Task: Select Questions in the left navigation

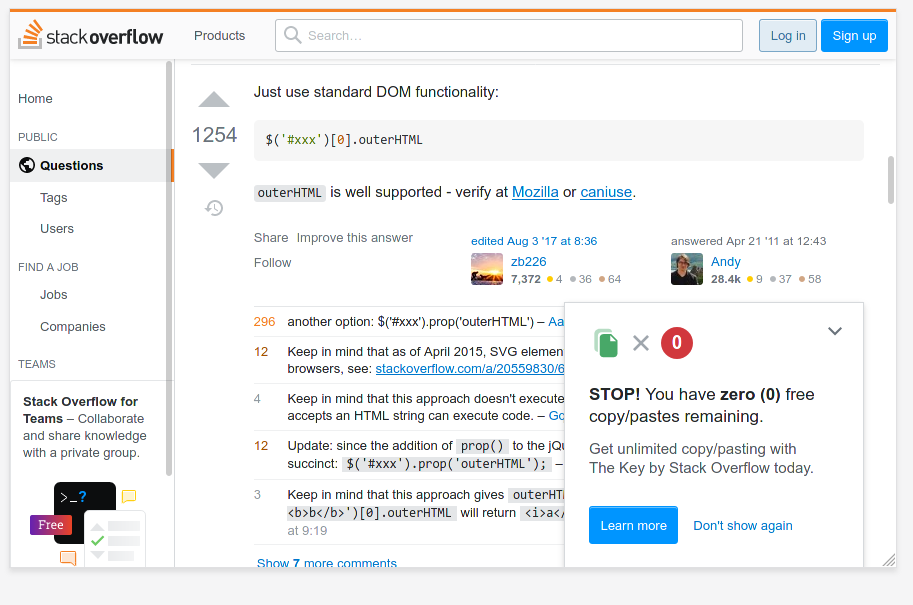Action: pyautogui.click(x=91, y=165)
